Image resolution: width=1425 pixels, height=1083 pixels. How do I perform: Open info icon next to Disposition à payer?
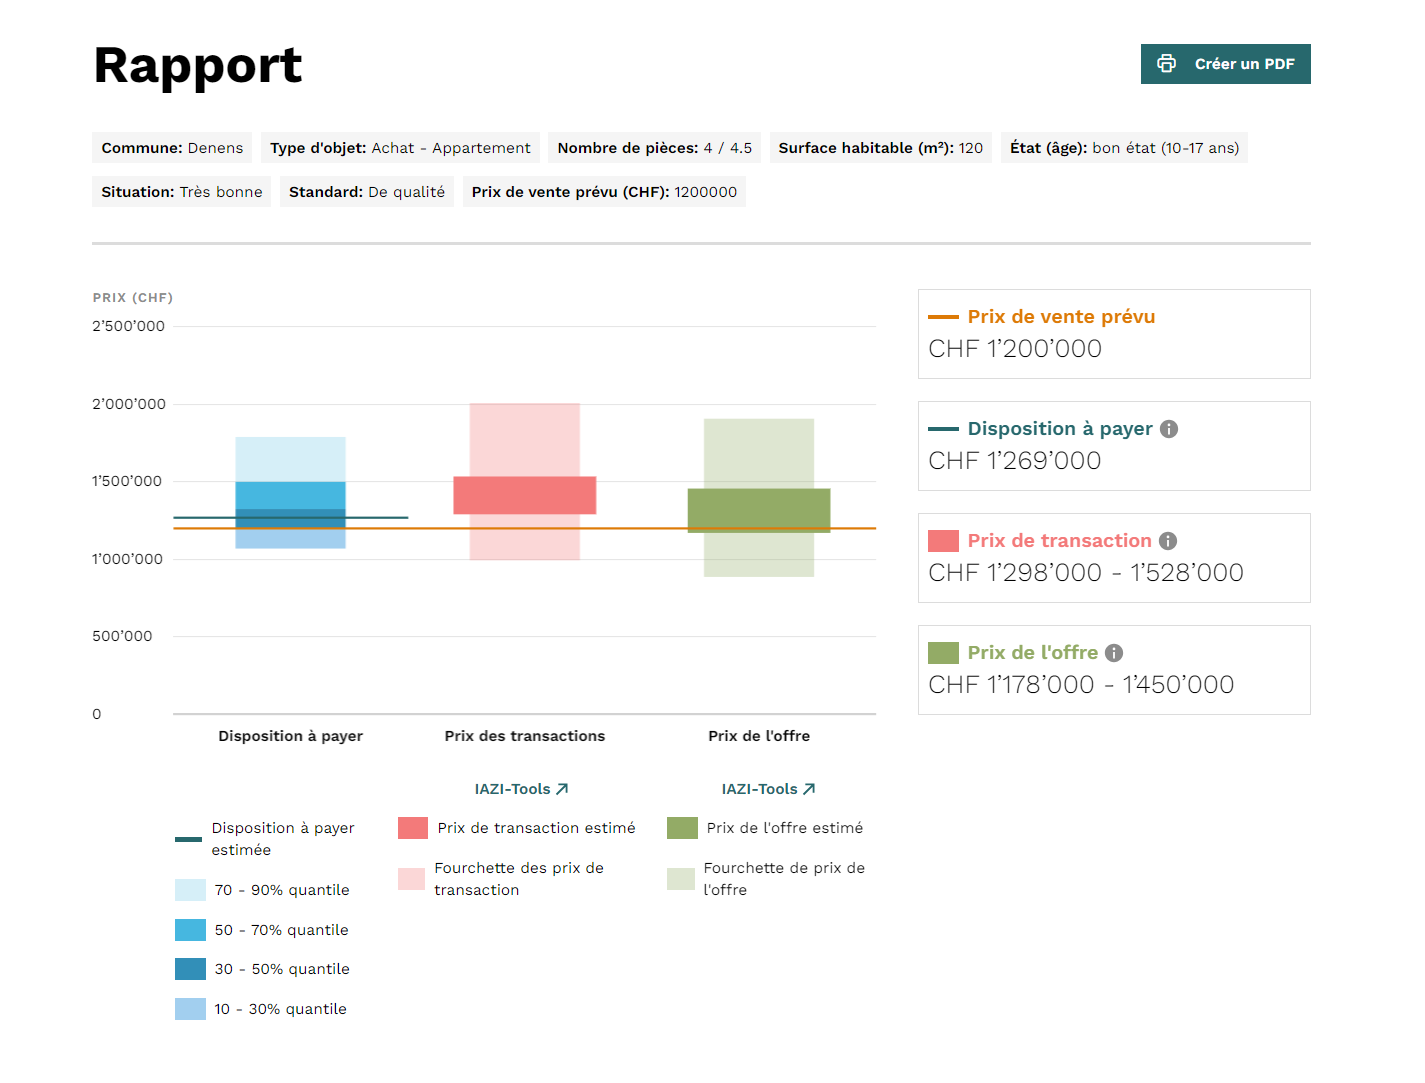pyautogui.click(x=1169, y=429)
